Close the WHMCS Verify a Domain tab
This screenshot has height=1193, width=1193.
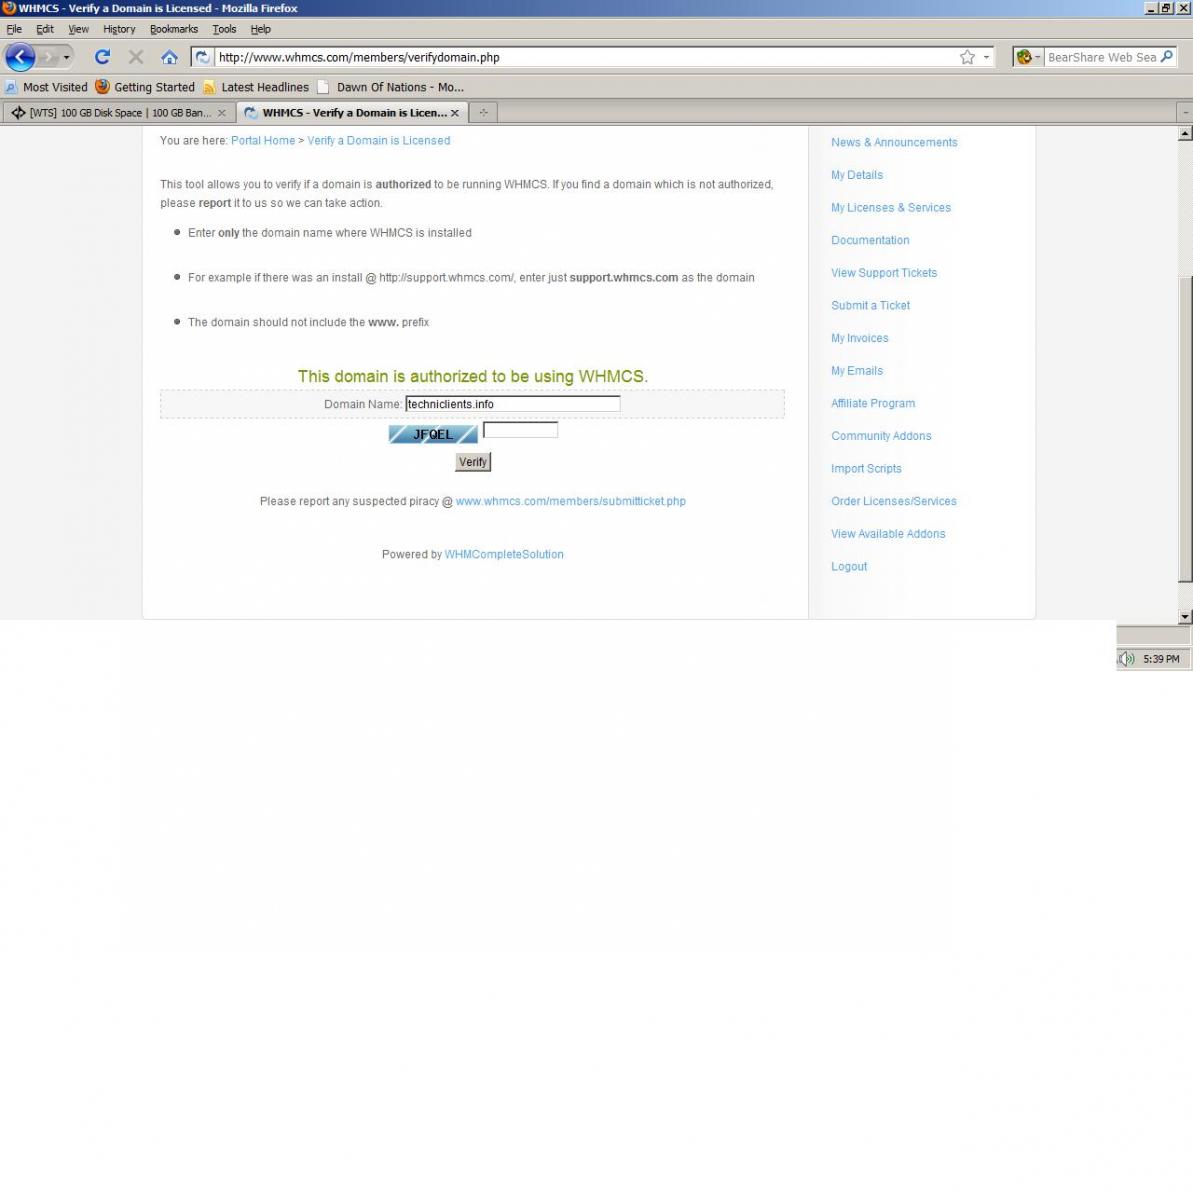(454, 113)
